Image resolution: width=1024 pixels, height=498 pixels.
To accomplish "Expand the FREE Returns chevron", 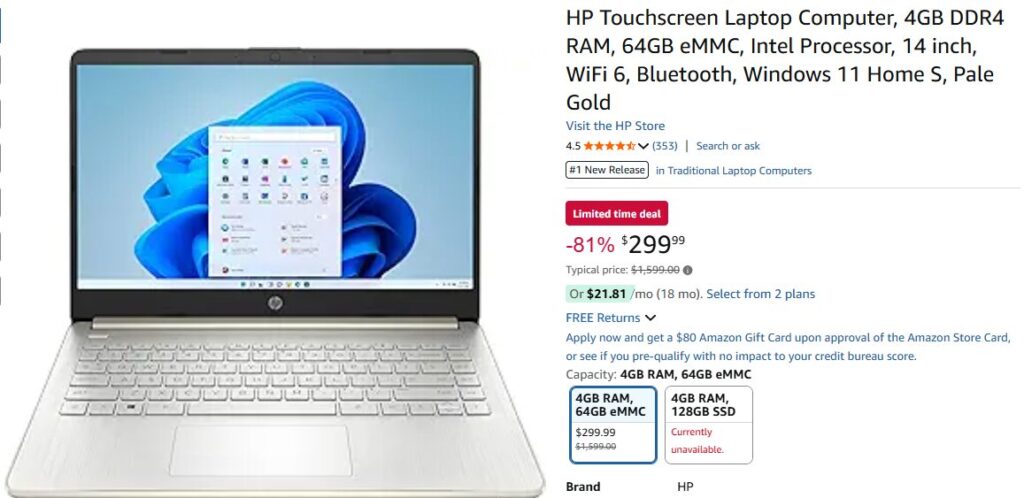I will click(x=650, y=318).
